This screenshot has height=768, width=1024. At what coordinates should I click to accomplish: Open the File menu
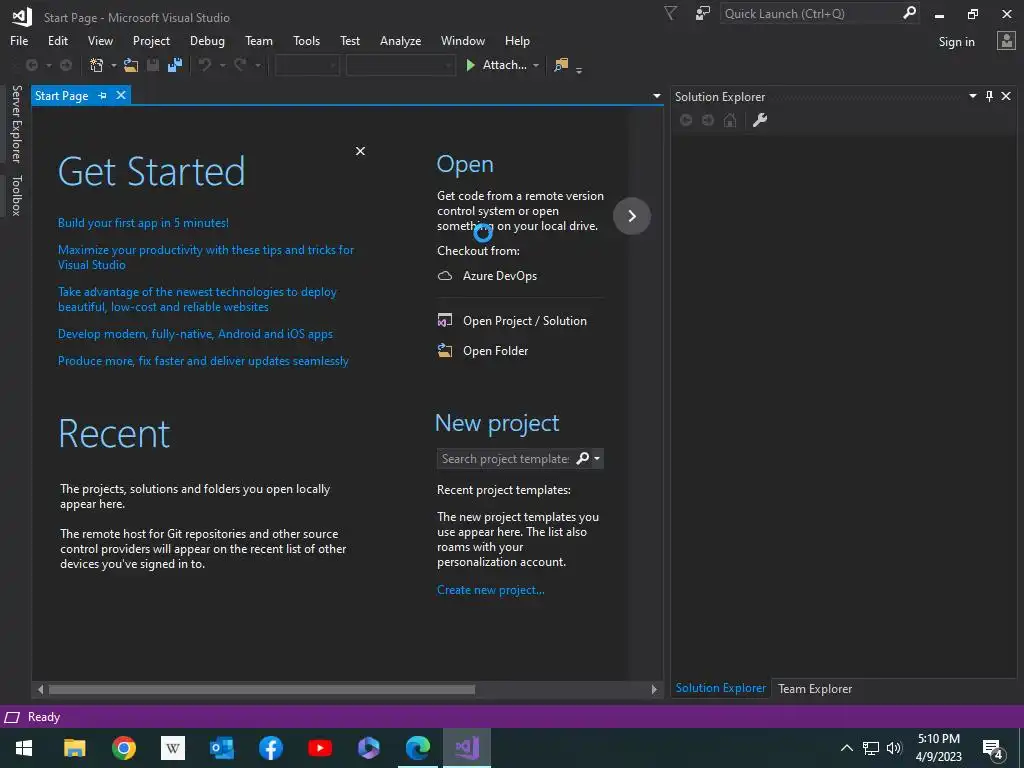(x=19, y=40)
